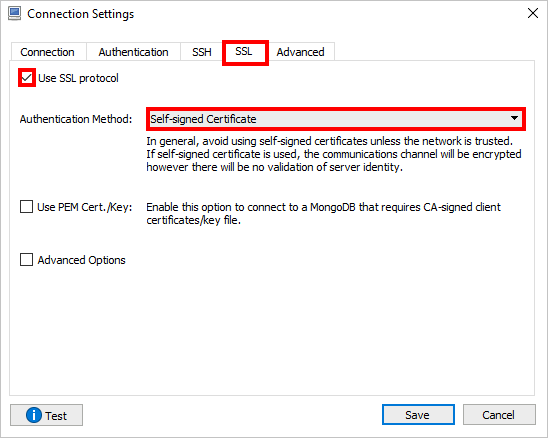
Task: Show the Advanced tab
Action: 301,52
